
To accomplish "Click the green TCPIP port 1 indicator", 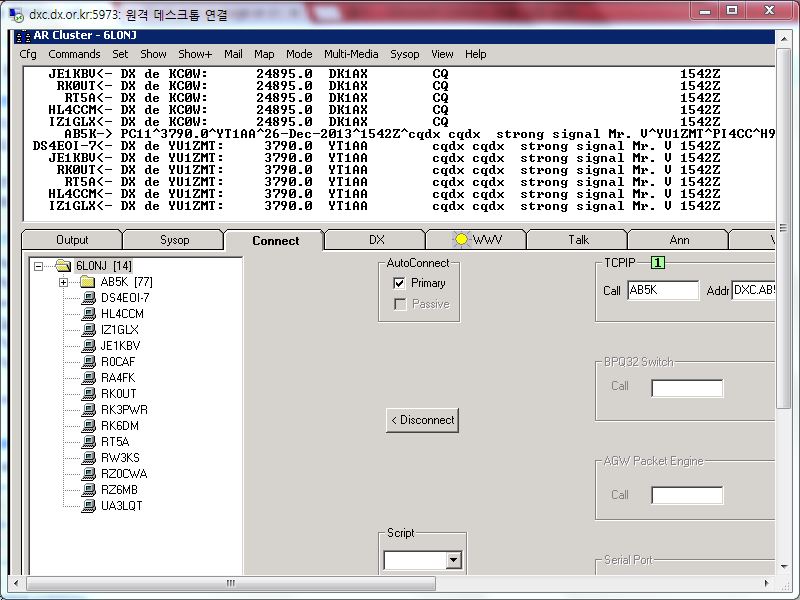I will point(658,263).
